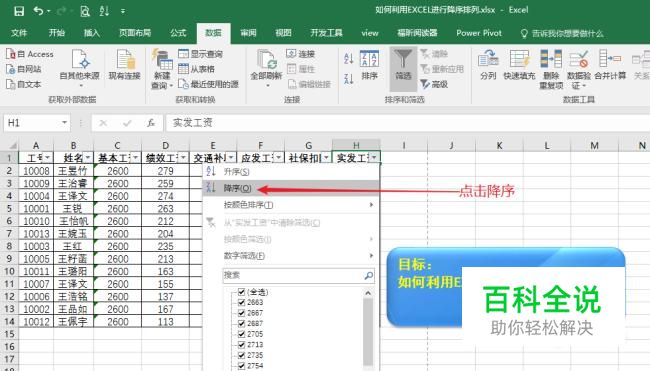Uncheck the 2754 checkbox
The width and height of the screenshot is (650, 371).
tap(241, 366)
